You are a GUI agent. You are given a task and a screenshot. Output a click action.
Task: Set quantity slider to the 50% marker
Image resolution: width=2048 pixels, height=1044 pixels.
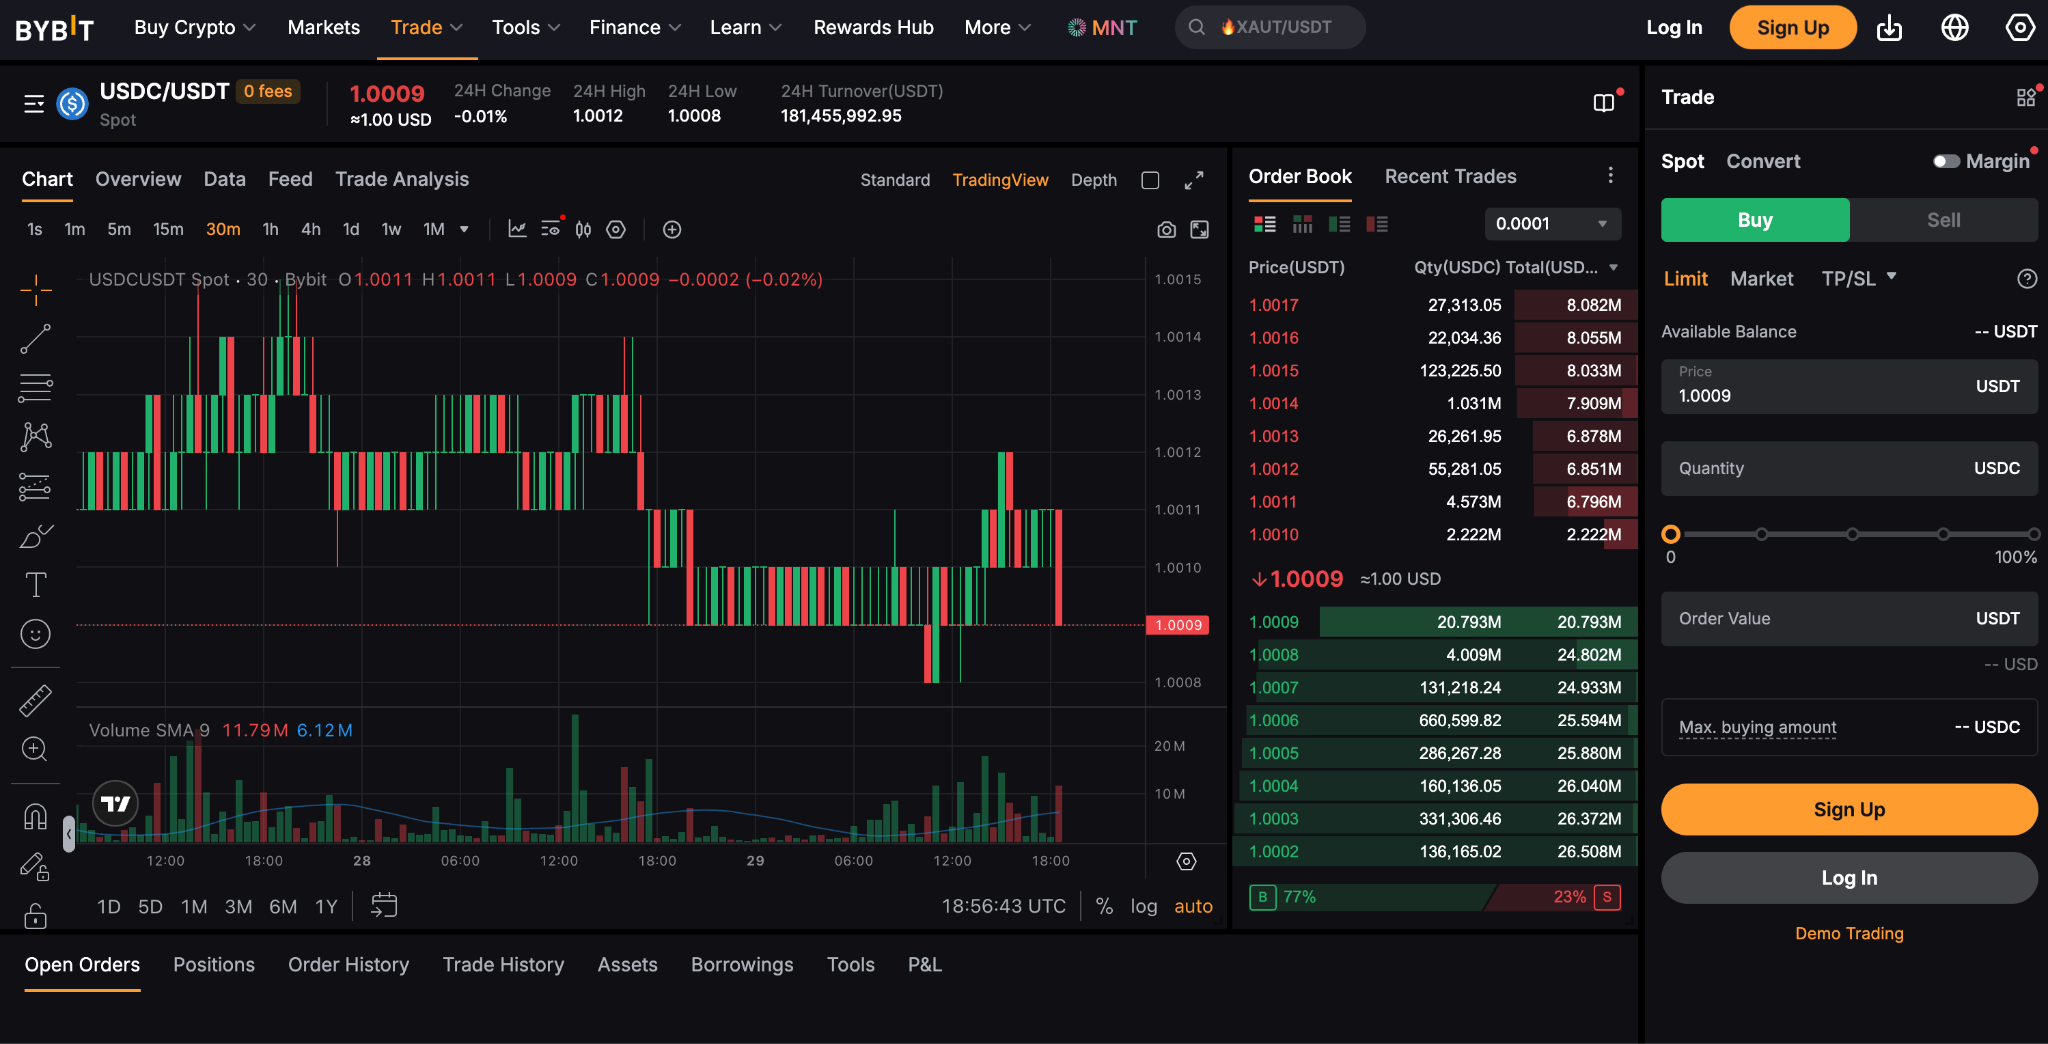(x=1852, y=534)
